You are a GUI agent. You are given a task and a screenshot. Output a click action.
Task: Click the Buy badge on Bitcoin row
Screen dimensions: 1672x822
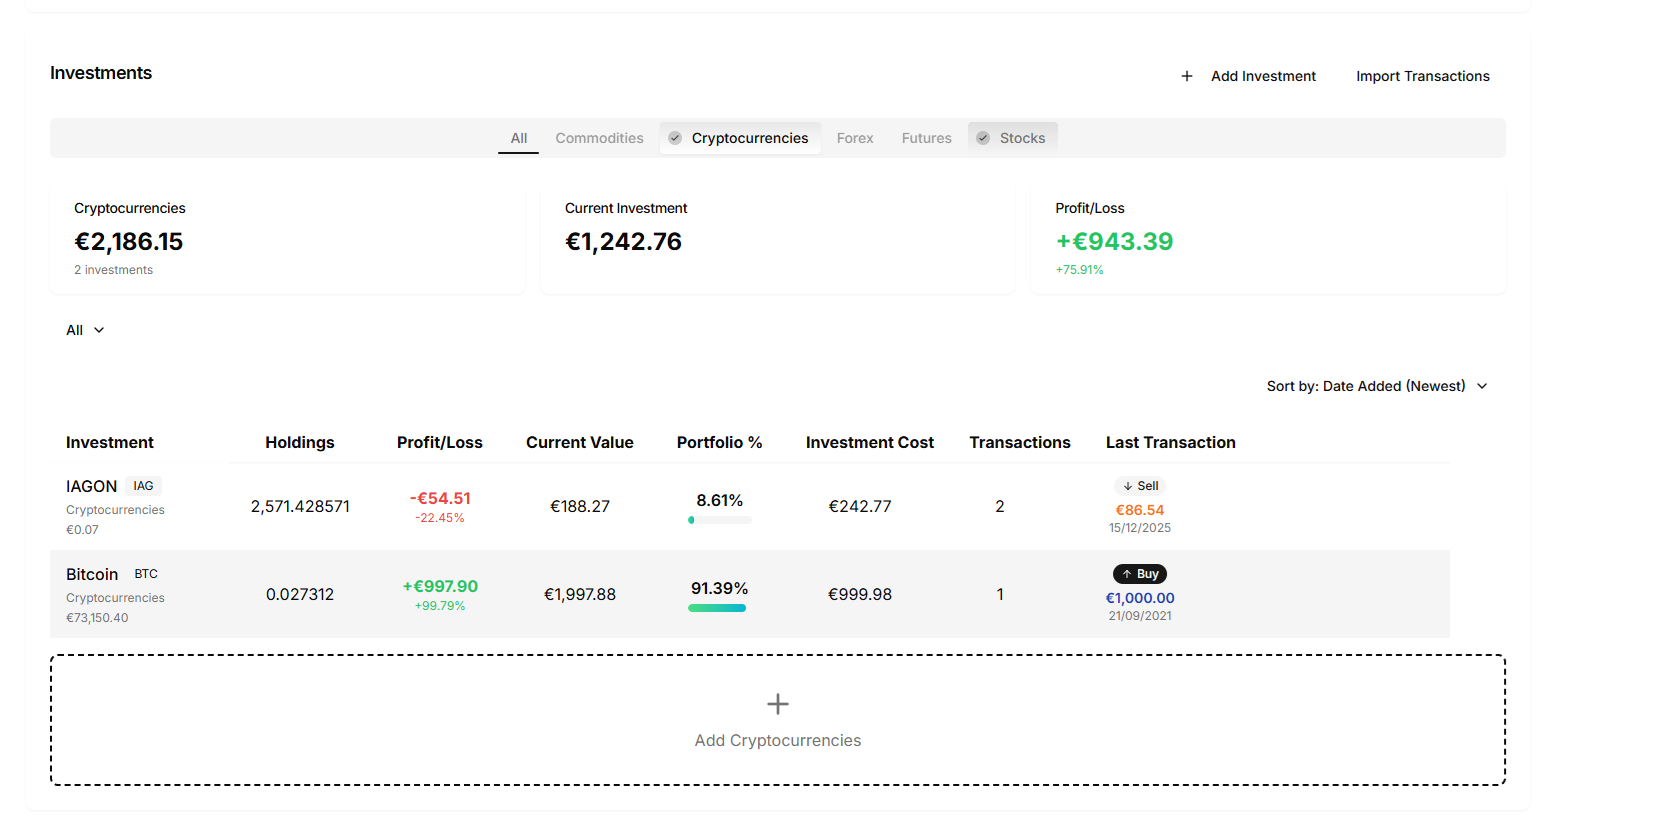pyautogui.click(x=1139, y=574)
